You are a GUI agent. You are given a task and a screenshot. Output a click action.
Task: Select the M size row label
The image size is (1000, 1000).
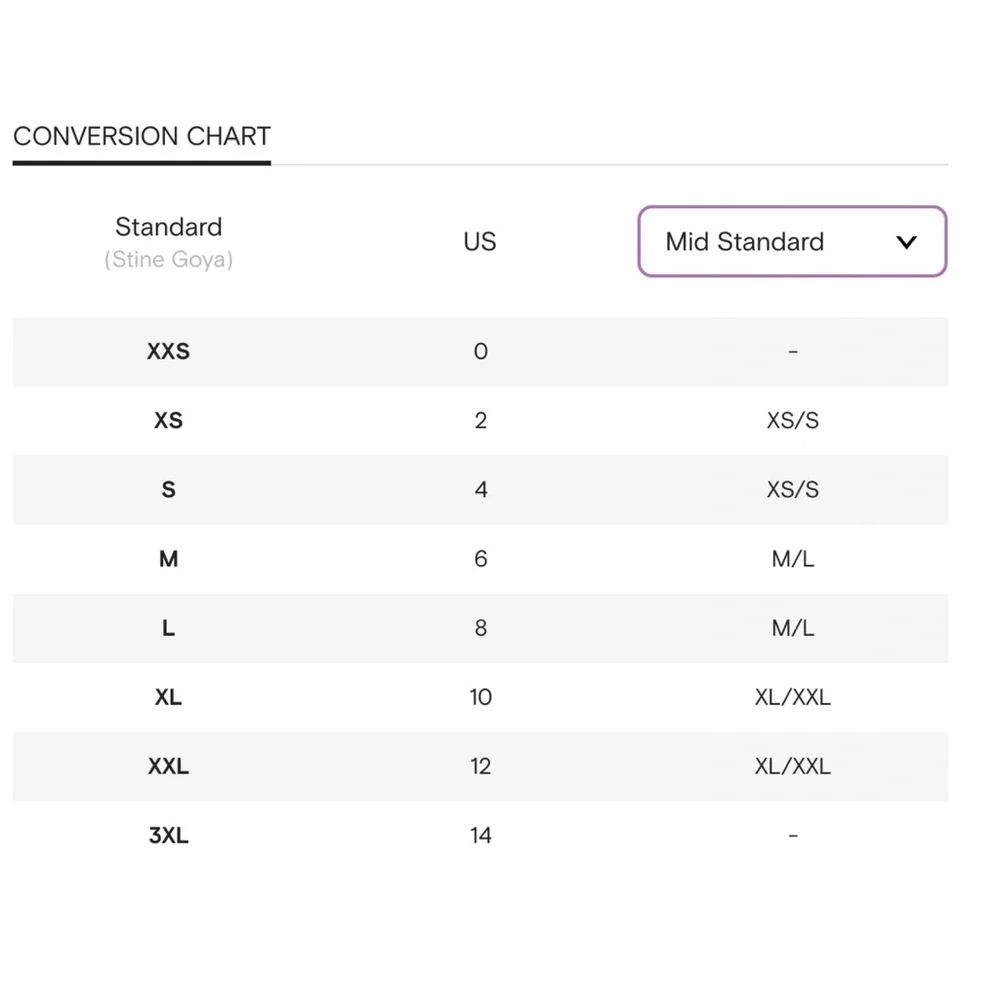click(168, 559)
